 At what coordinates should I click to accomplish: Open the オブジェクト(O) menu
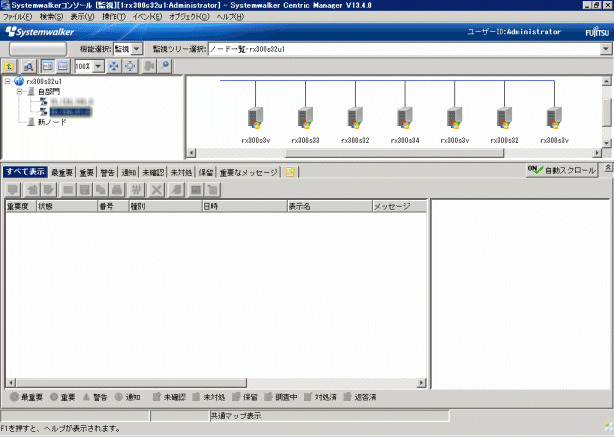[189, 17]
